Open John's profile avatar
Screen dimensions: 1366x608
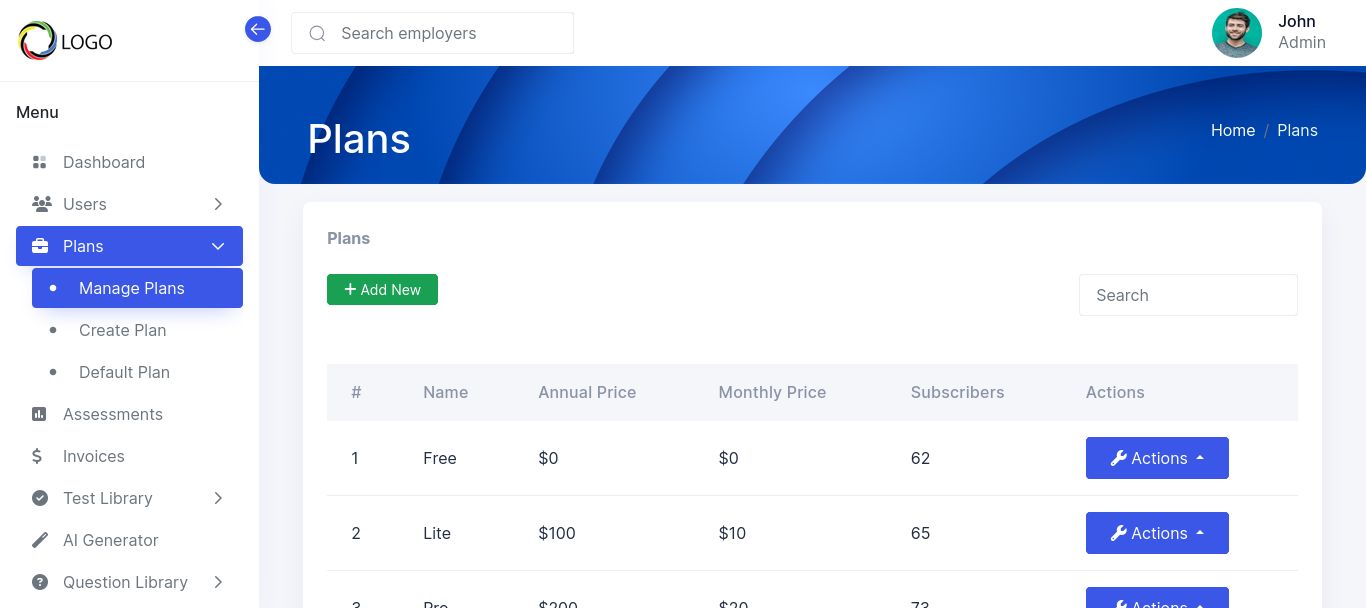[x=1236, y=33]
